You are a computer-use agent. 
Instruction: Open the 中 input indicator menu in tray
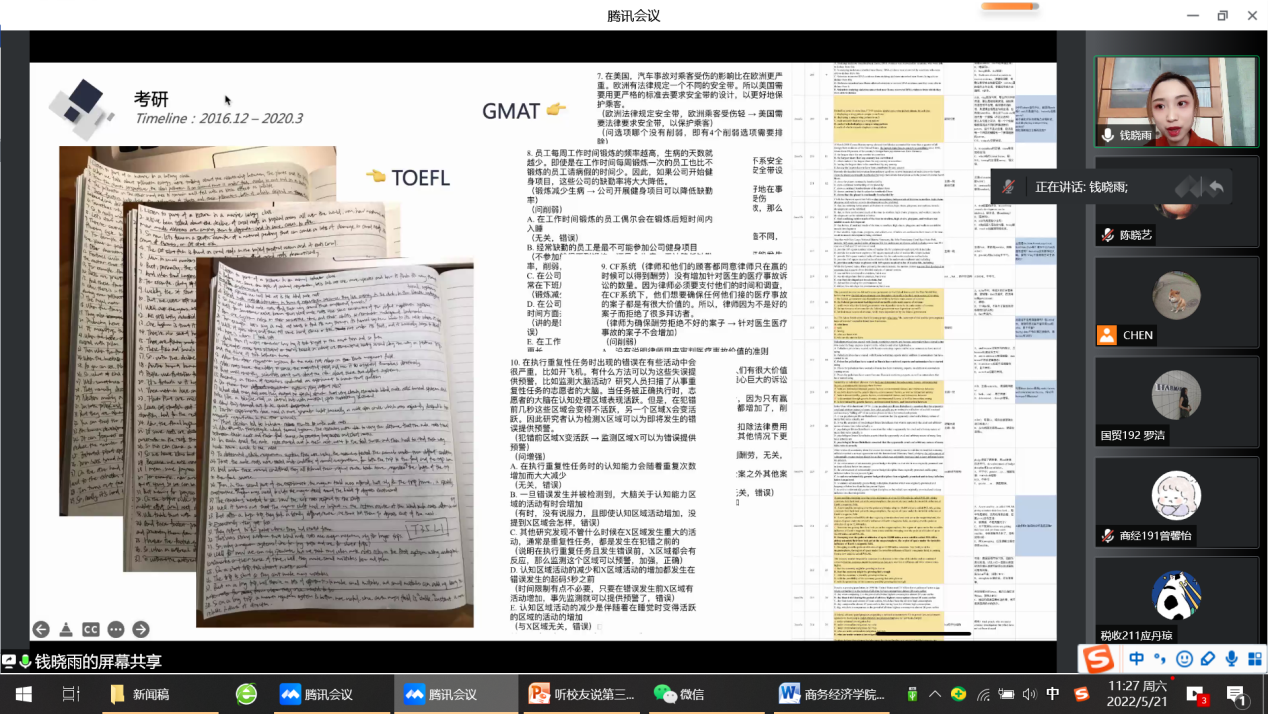(1052, 693)
